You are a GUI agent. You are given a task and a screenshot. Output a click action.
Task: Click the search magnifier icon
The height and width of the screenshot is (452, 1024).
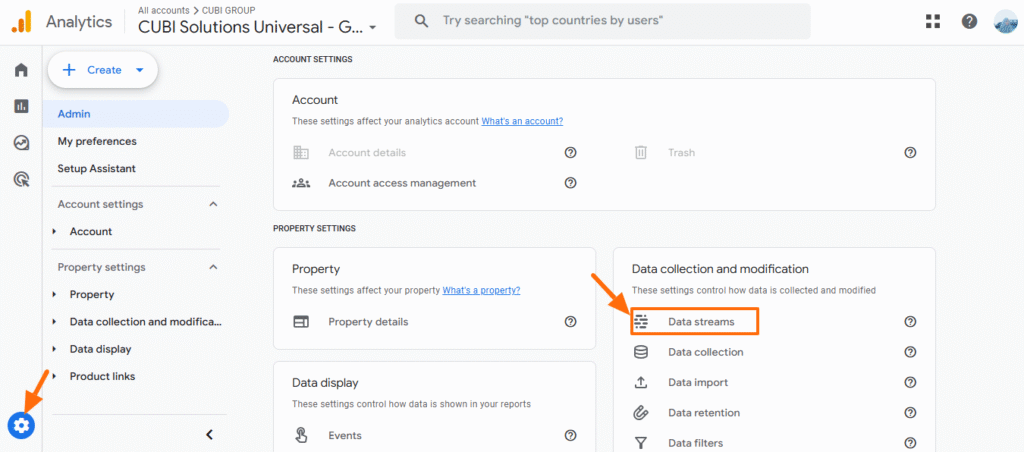coord(422,21)
